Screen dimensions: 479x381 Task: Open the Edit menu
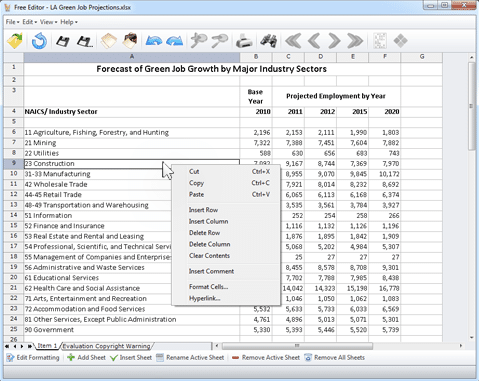(29, 22)
